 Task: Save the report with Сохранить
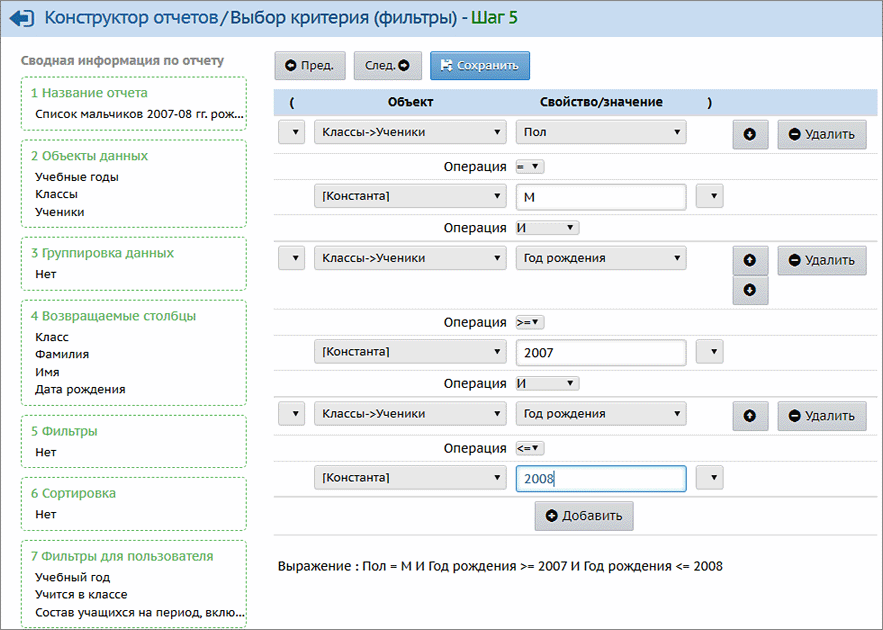[x=480, y=66]
